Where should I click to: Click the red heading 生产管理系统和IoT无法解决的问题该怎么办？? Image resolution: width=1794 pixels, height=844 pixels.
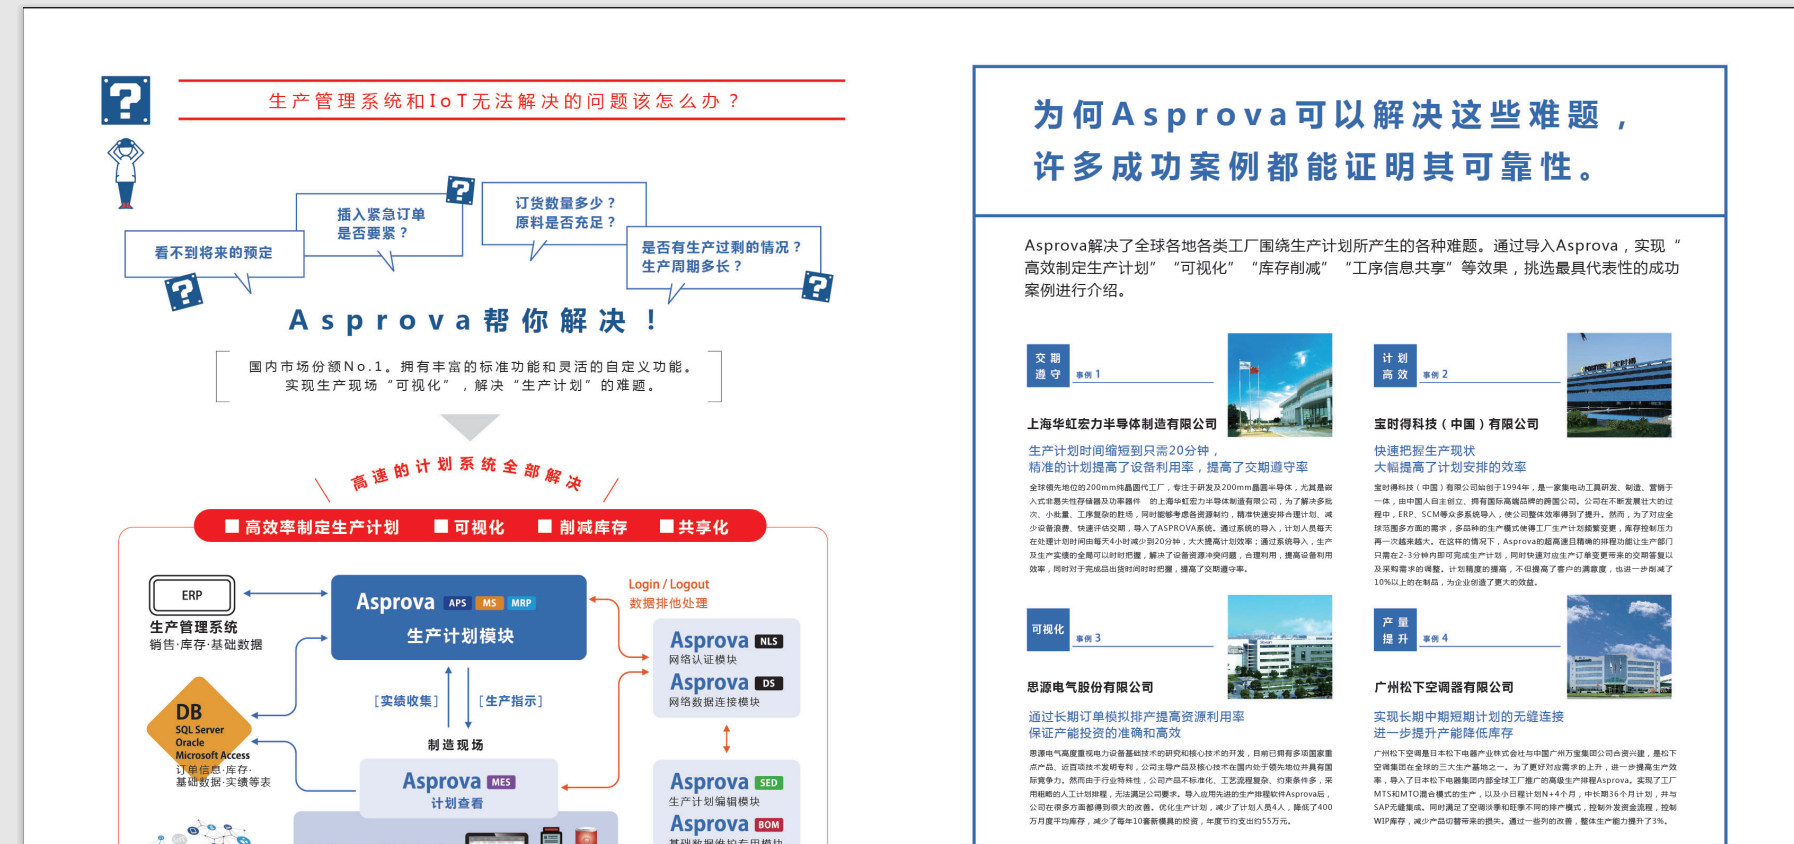point(506,101)
